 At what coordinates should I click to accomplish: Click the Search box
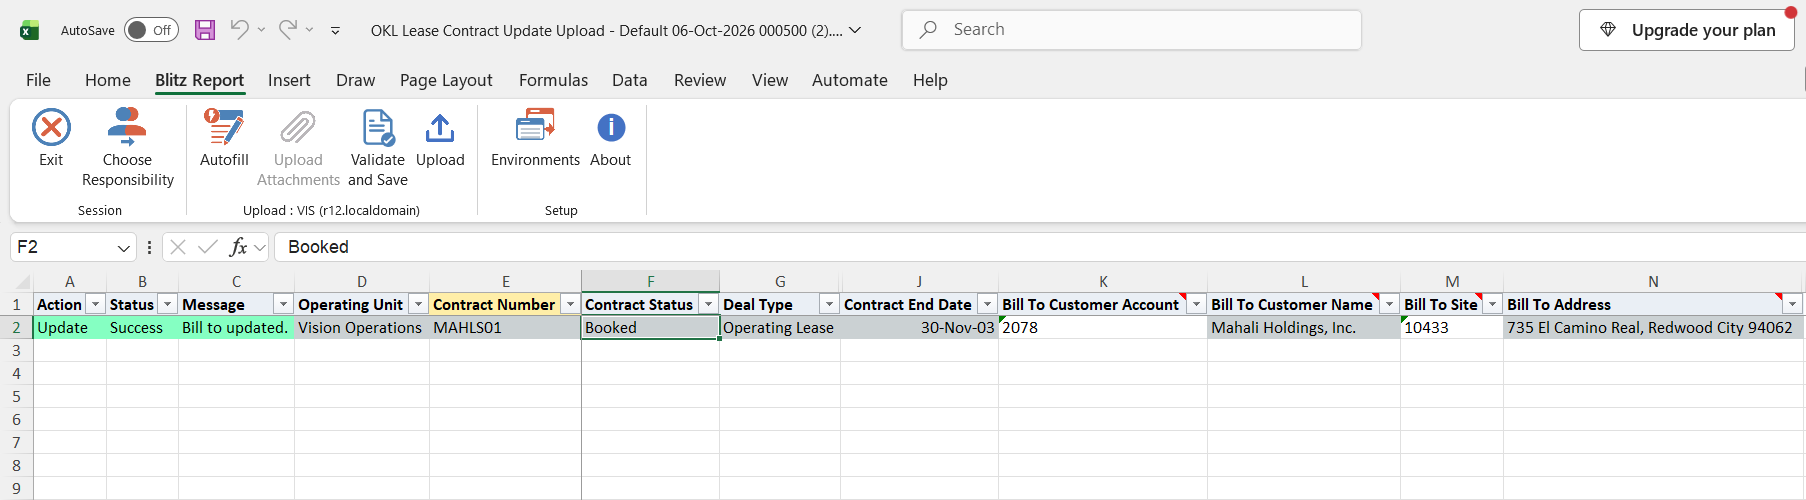[x=1132, y=30]
